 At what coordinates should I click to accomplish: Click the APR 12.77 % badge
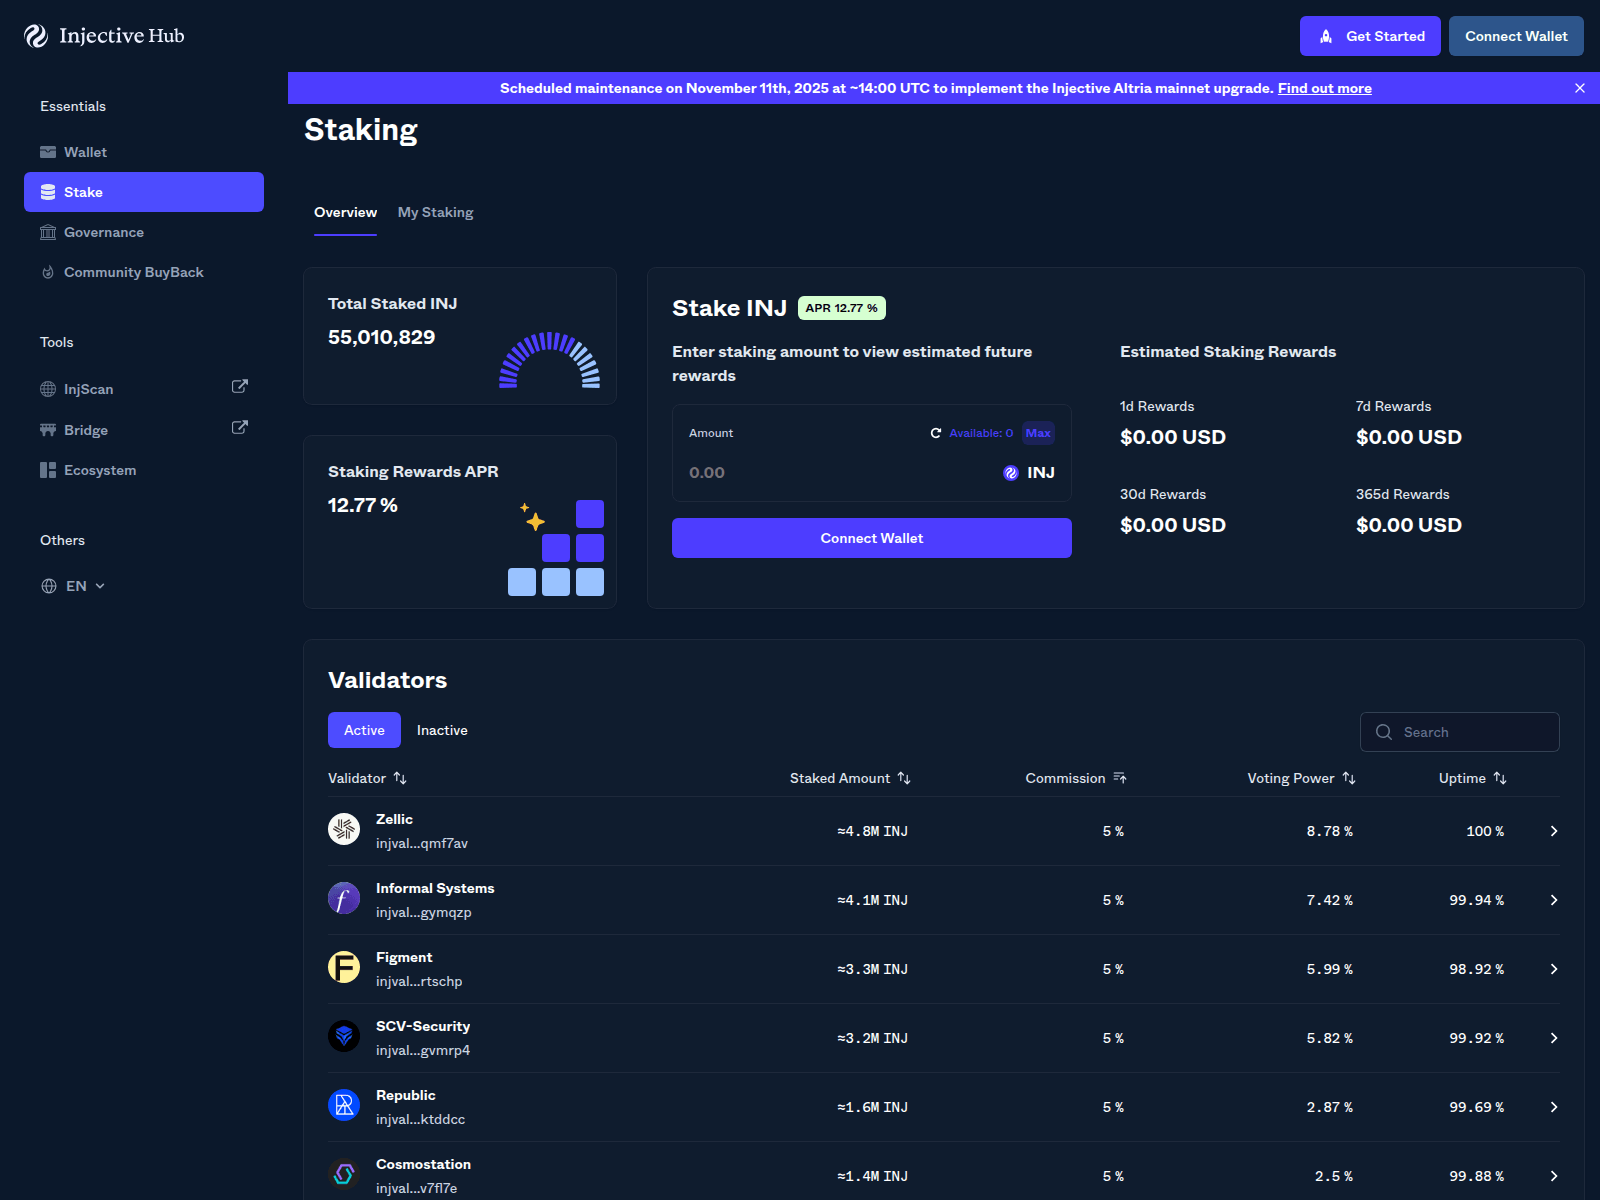coord(842,308)
